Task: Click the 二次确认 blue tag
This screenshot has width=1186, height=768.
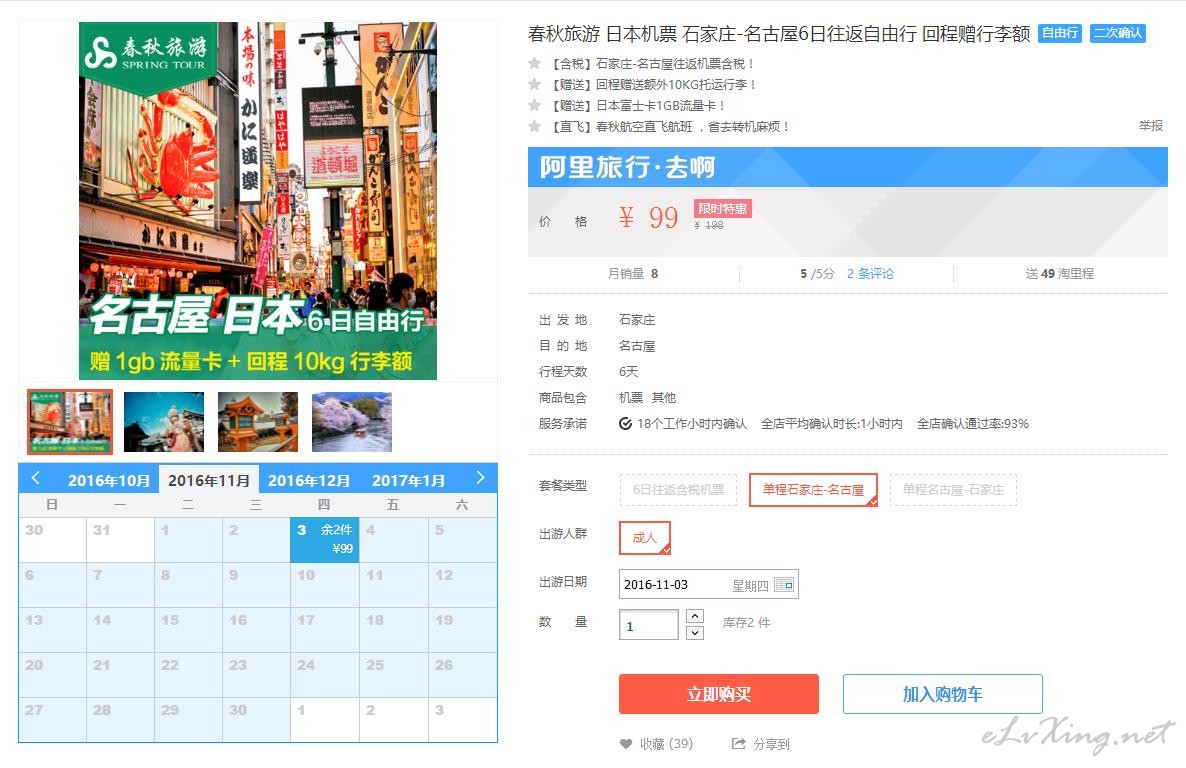Action: (1118, 33)
